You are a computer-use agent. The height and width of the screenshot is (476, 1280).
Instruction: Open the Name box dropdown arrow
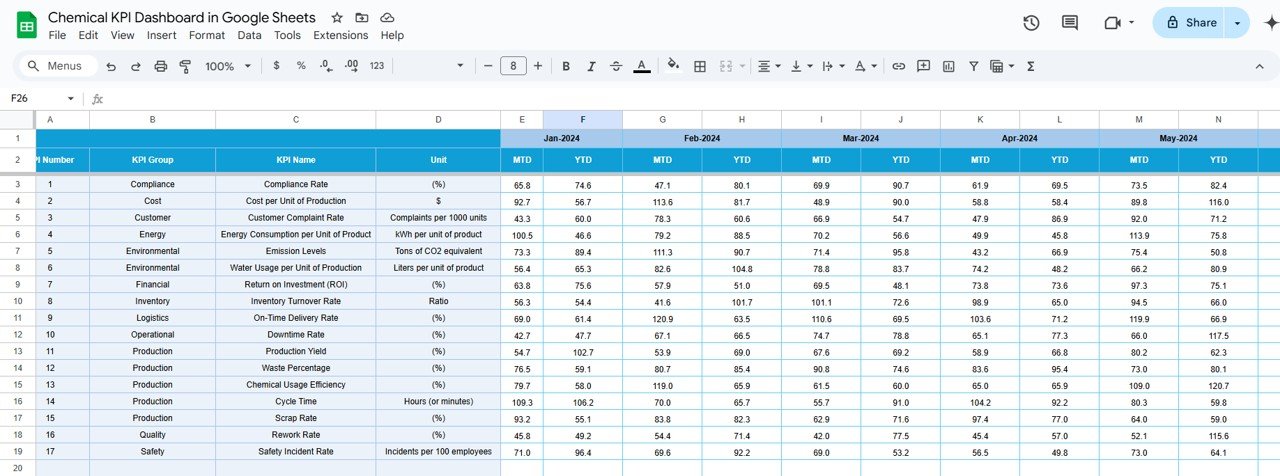point(70,98)
